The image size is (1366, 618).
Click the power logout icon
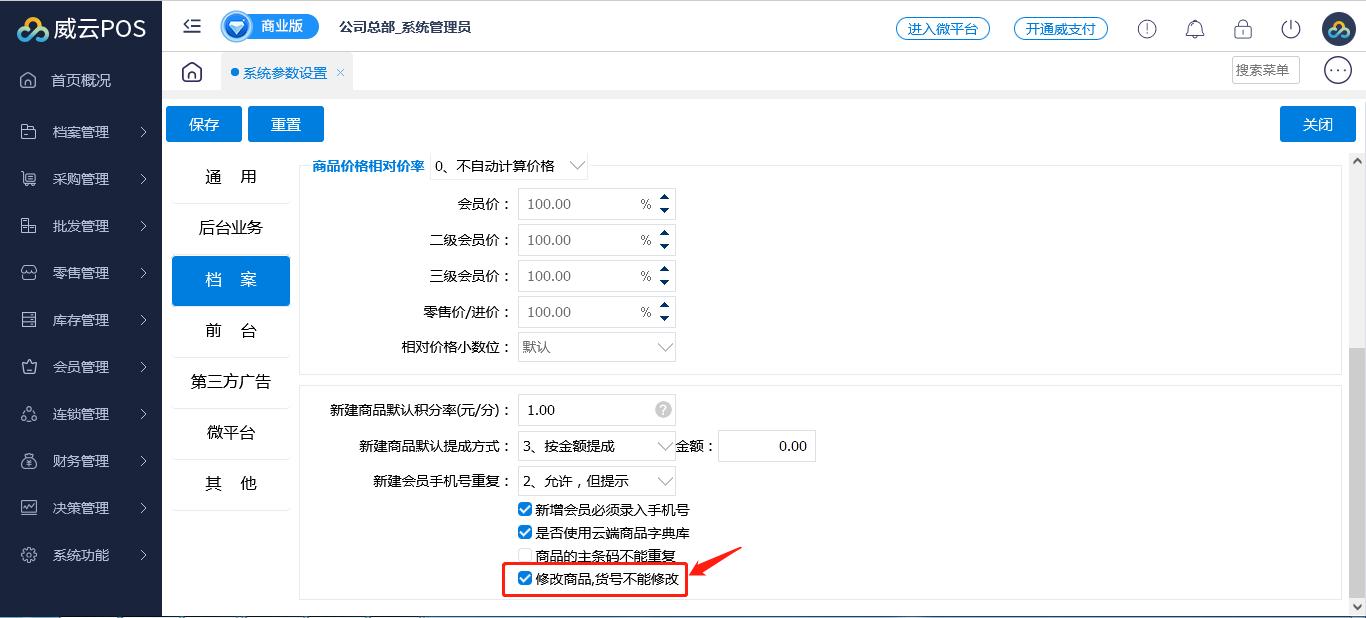point(1291,29)
